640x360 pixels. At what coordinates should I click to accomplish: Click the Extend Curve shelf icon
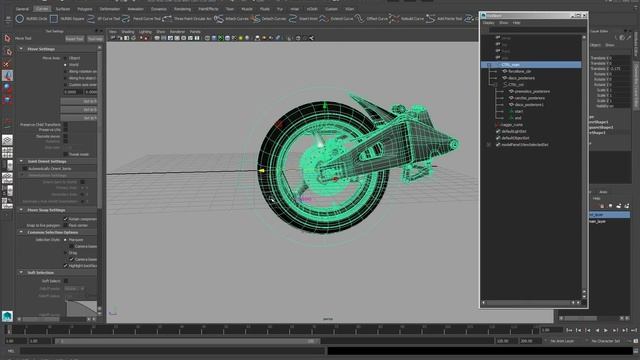pos(324,19)
